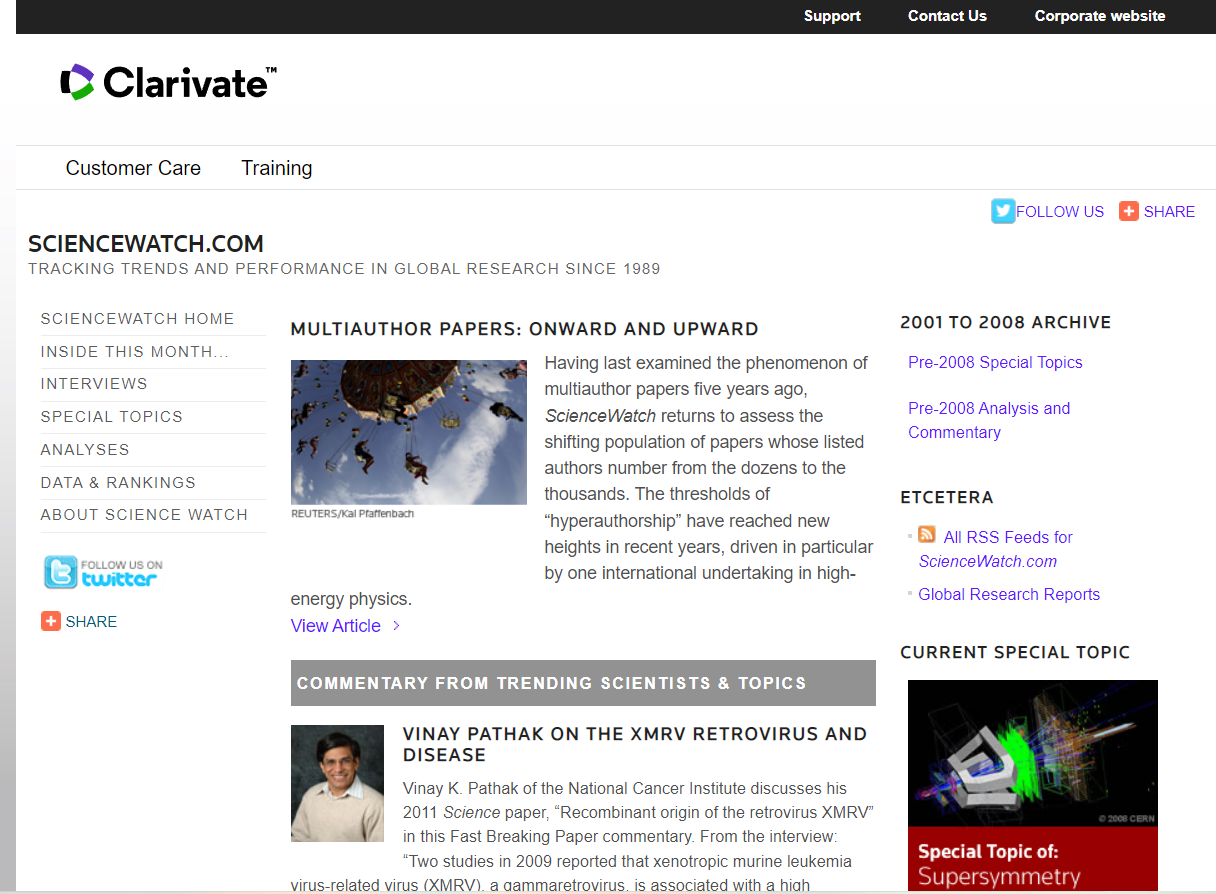Viewport: 1216px width, 894px height.
Task: Open Inside This Month in sidebar
Action: coord(135,352)
